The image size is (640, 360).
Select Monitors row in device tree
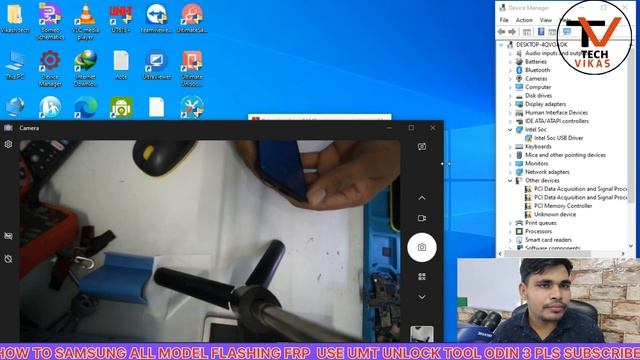[536, 163]
